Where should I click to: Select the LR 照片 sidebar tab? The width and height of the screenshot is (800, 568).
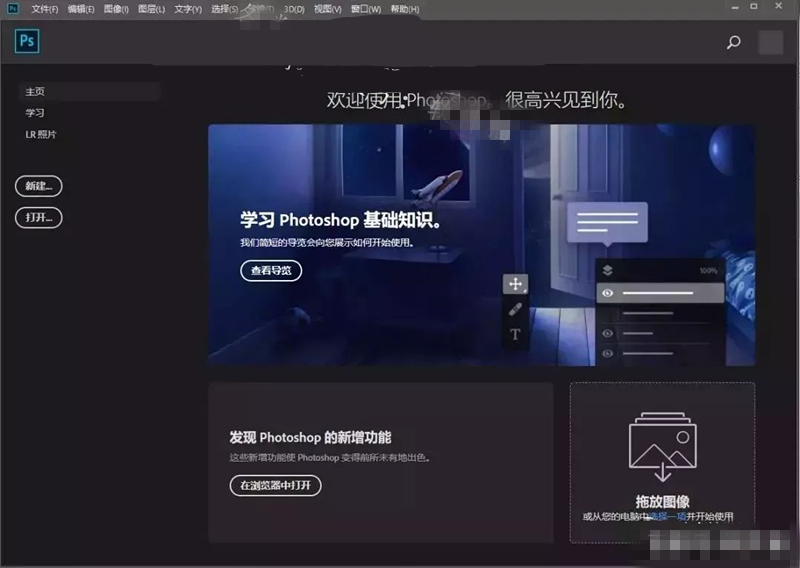[x=41, y=134]
